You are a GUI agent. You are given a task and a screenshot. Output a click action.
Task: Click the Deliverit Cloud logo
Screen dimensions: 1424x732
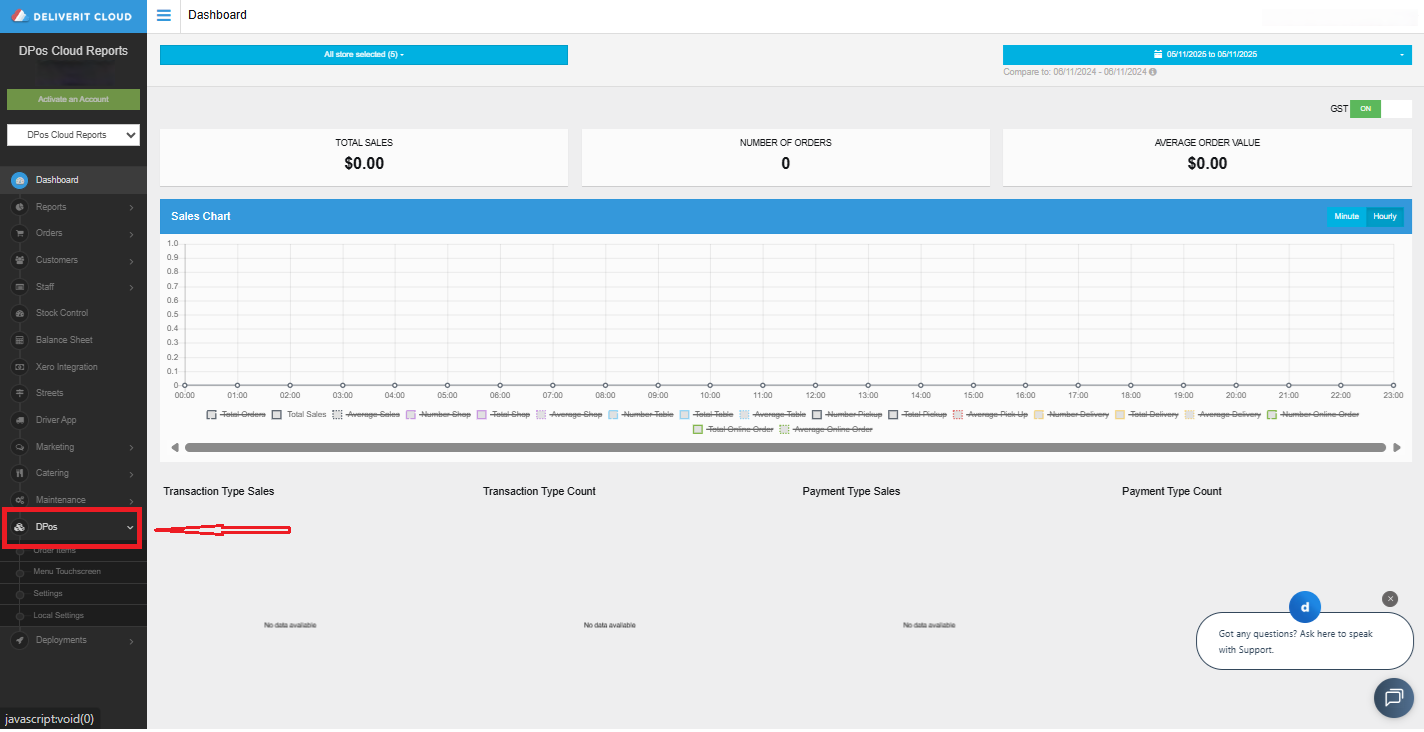73,15
